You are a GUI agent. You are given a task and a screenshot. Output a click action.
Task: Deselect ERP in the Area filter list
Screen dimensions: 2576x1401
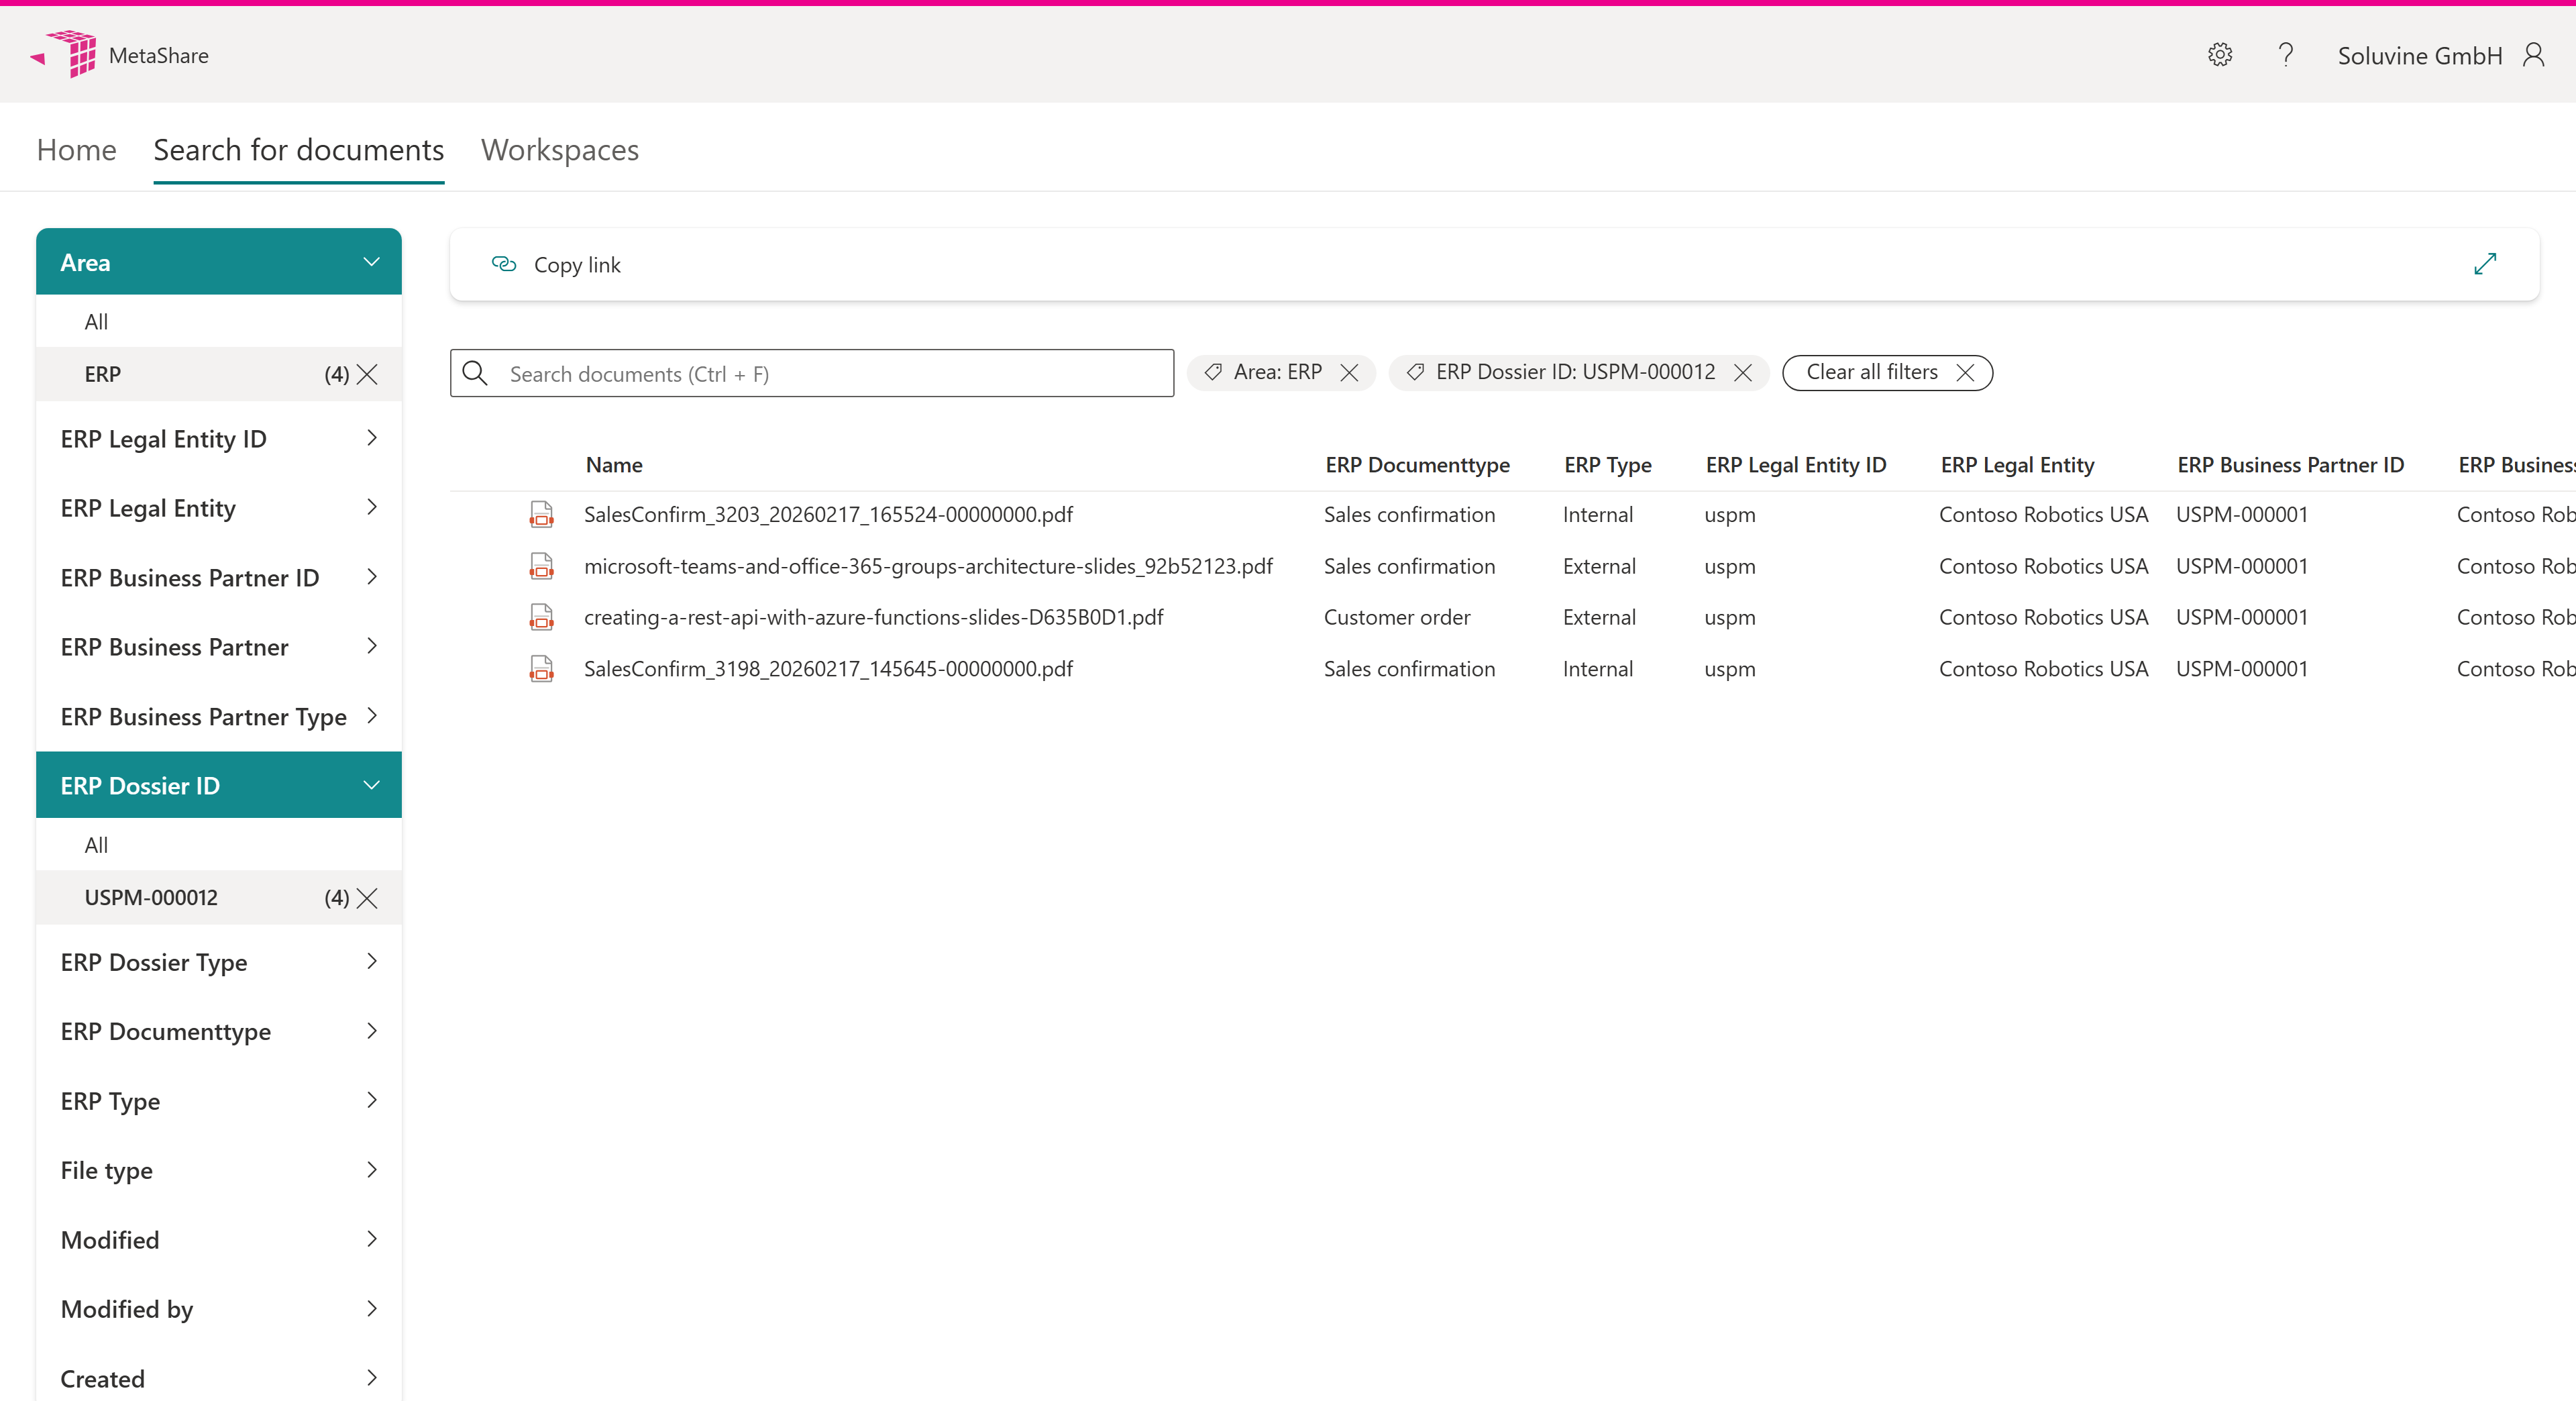click(x=367, y=374)
